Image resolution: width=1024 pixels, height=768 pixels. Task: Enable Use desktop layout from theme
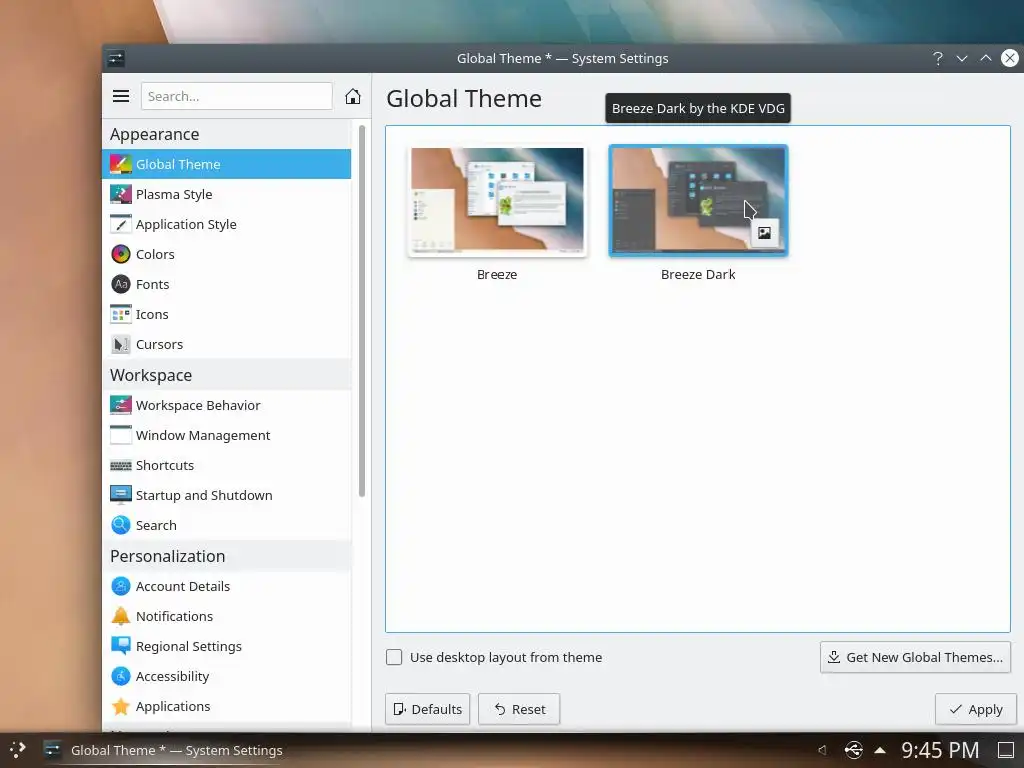click(x=394, y=657)
